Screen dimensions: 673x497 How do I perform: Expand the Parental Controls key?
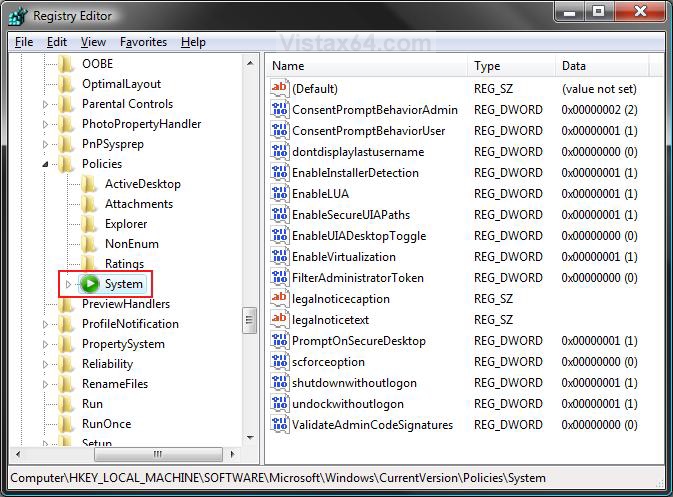[45, 104]
